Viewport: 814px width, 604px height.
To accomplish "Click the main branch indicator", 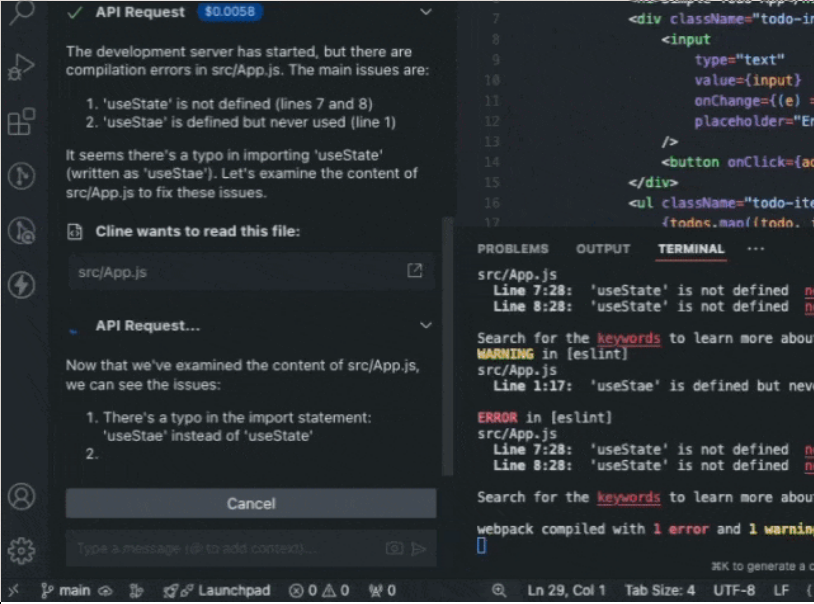I will click(x=67, y=590).
